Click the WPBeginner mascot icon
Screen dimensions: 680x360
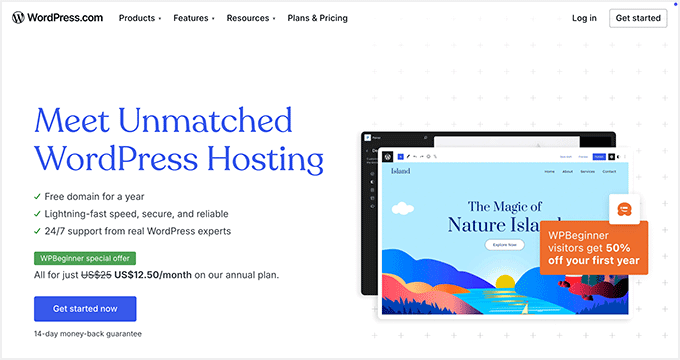click(624, 209)
